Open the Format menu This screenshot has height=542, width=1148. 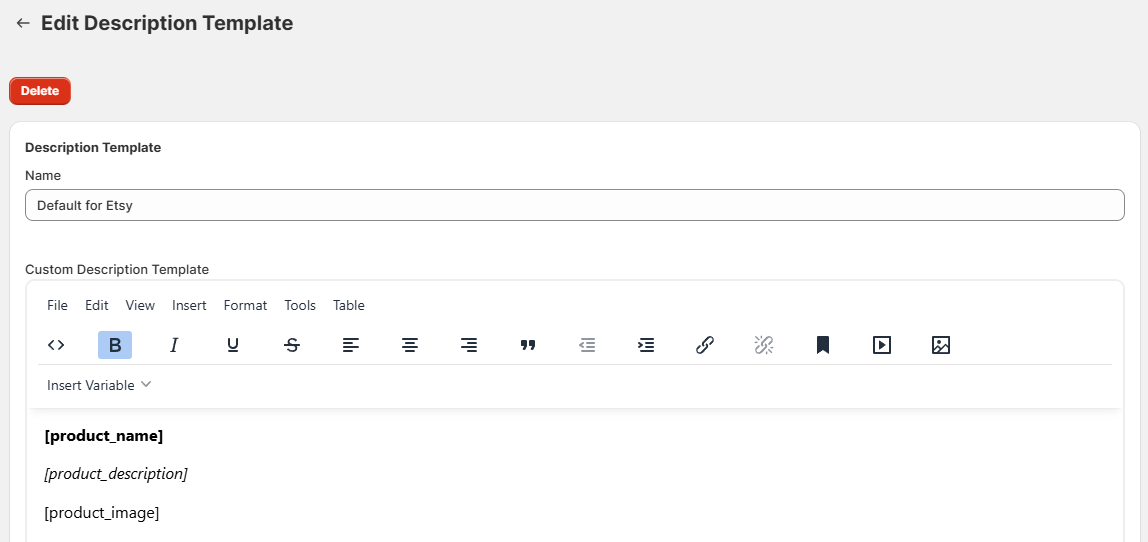point(245,305)
